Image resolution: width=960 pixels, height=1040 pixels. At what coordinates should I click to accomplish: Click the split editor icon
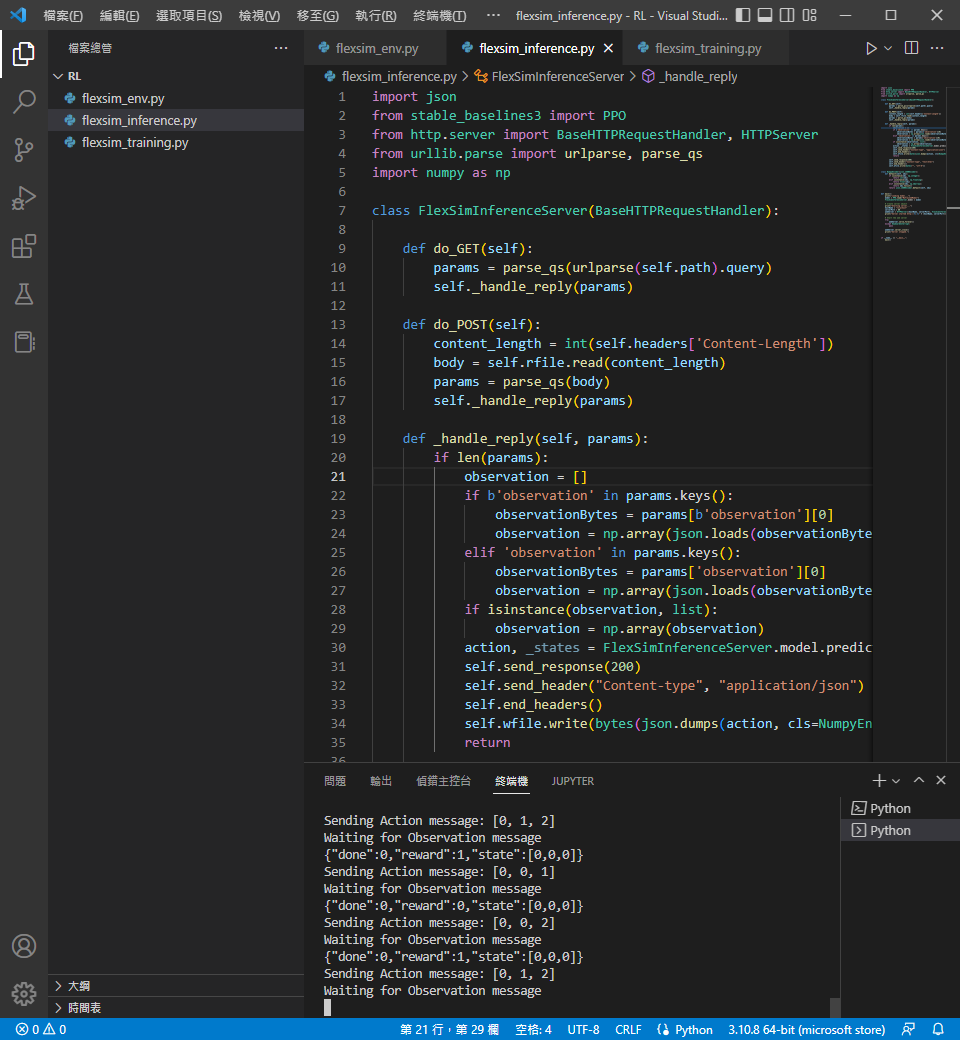pyautogui.click(x=911, y=48)
